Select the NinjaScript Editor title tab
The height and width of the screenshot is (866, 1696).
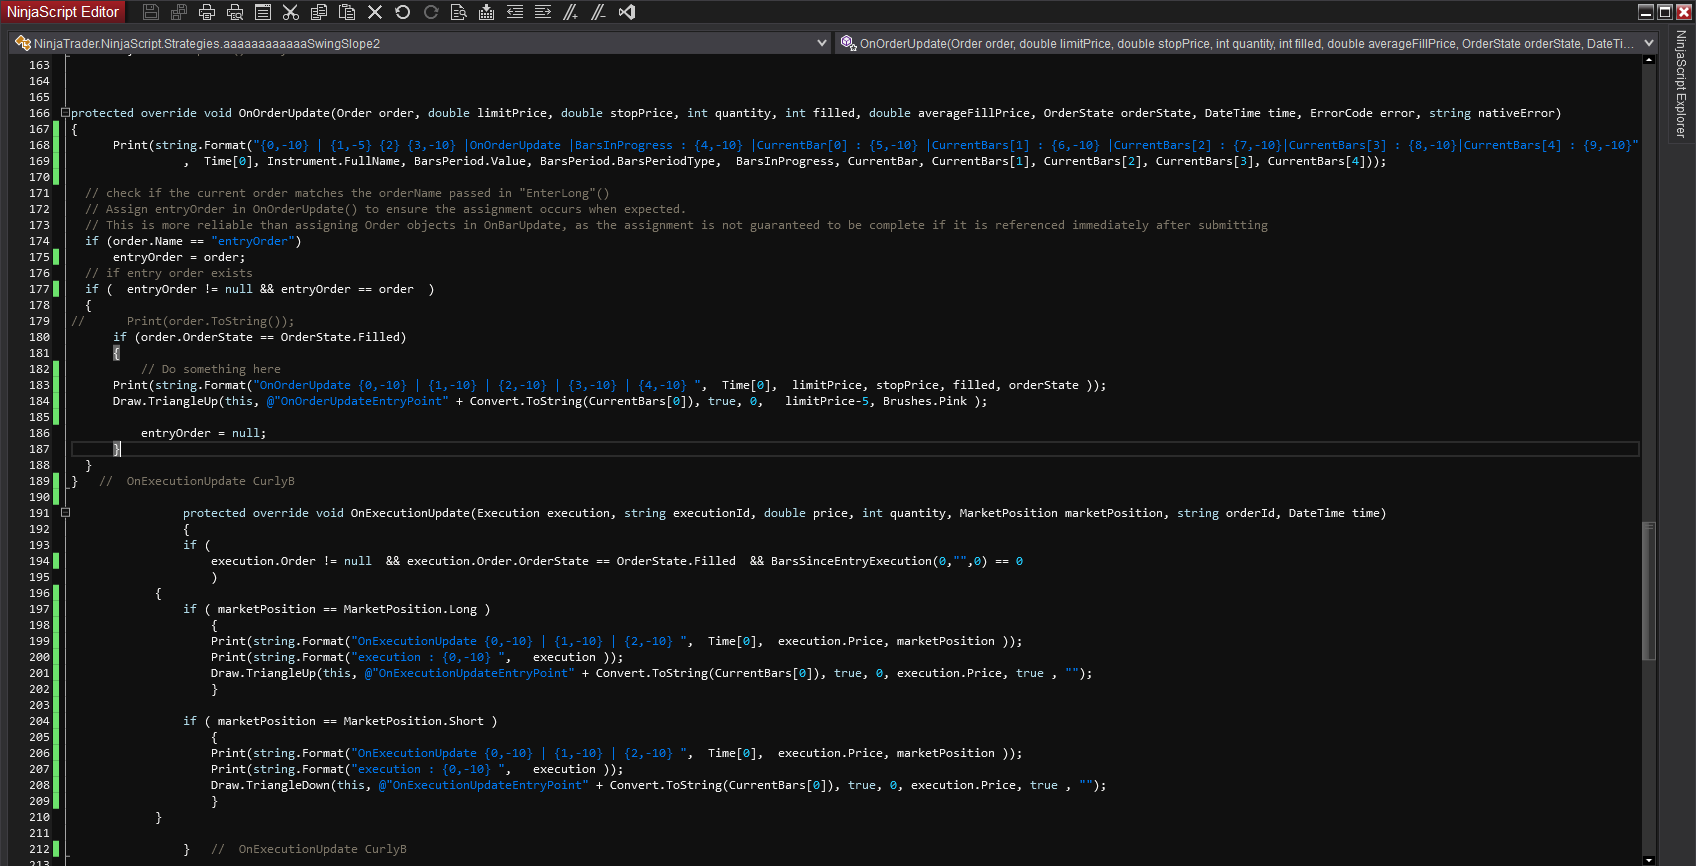pos(63,12)
